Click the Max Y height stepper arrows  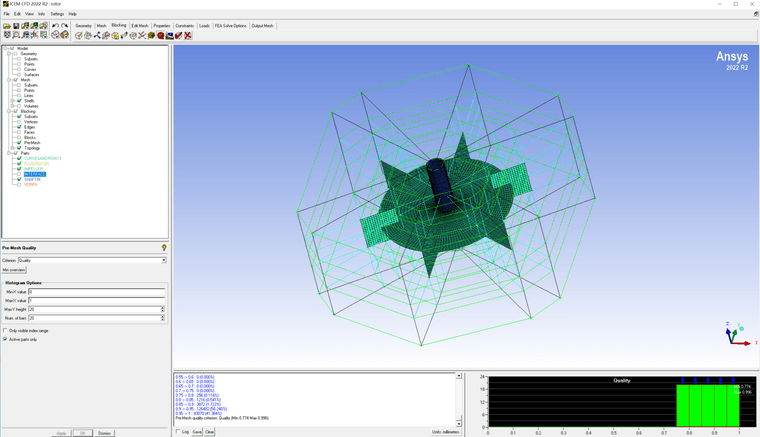pyautogui.click(x=162, y=309)
